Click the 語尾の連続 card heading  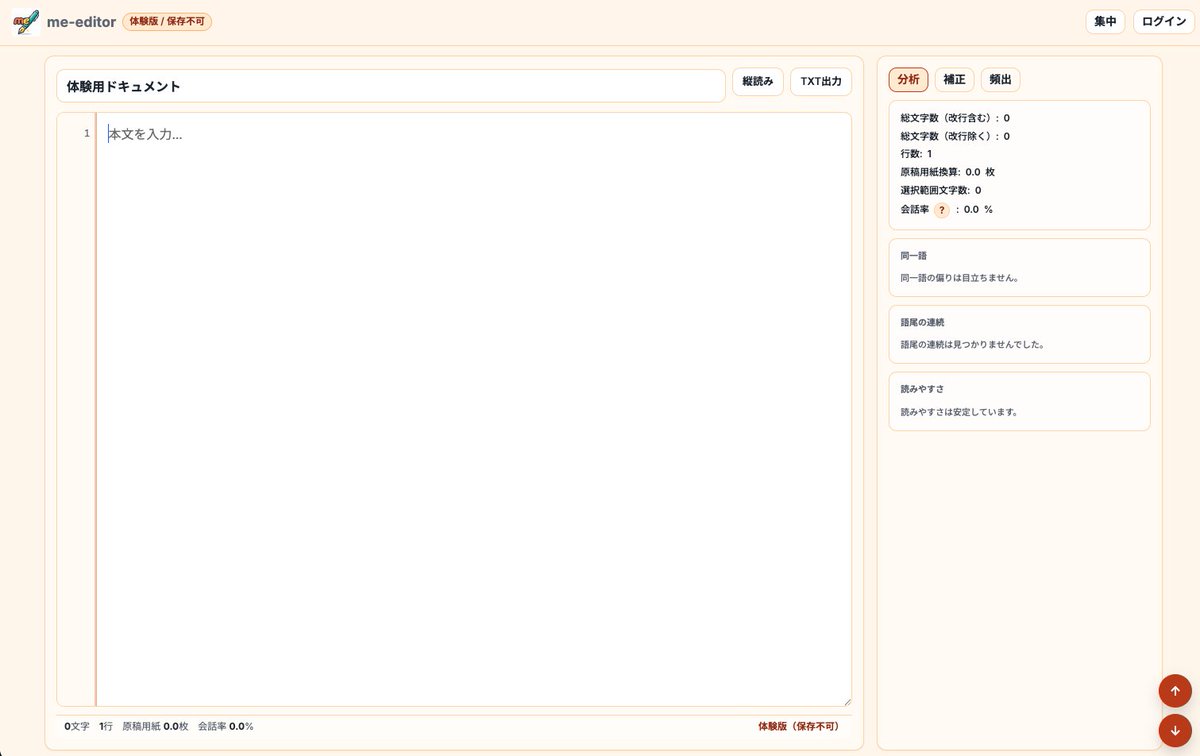click(x=922, y=323)
